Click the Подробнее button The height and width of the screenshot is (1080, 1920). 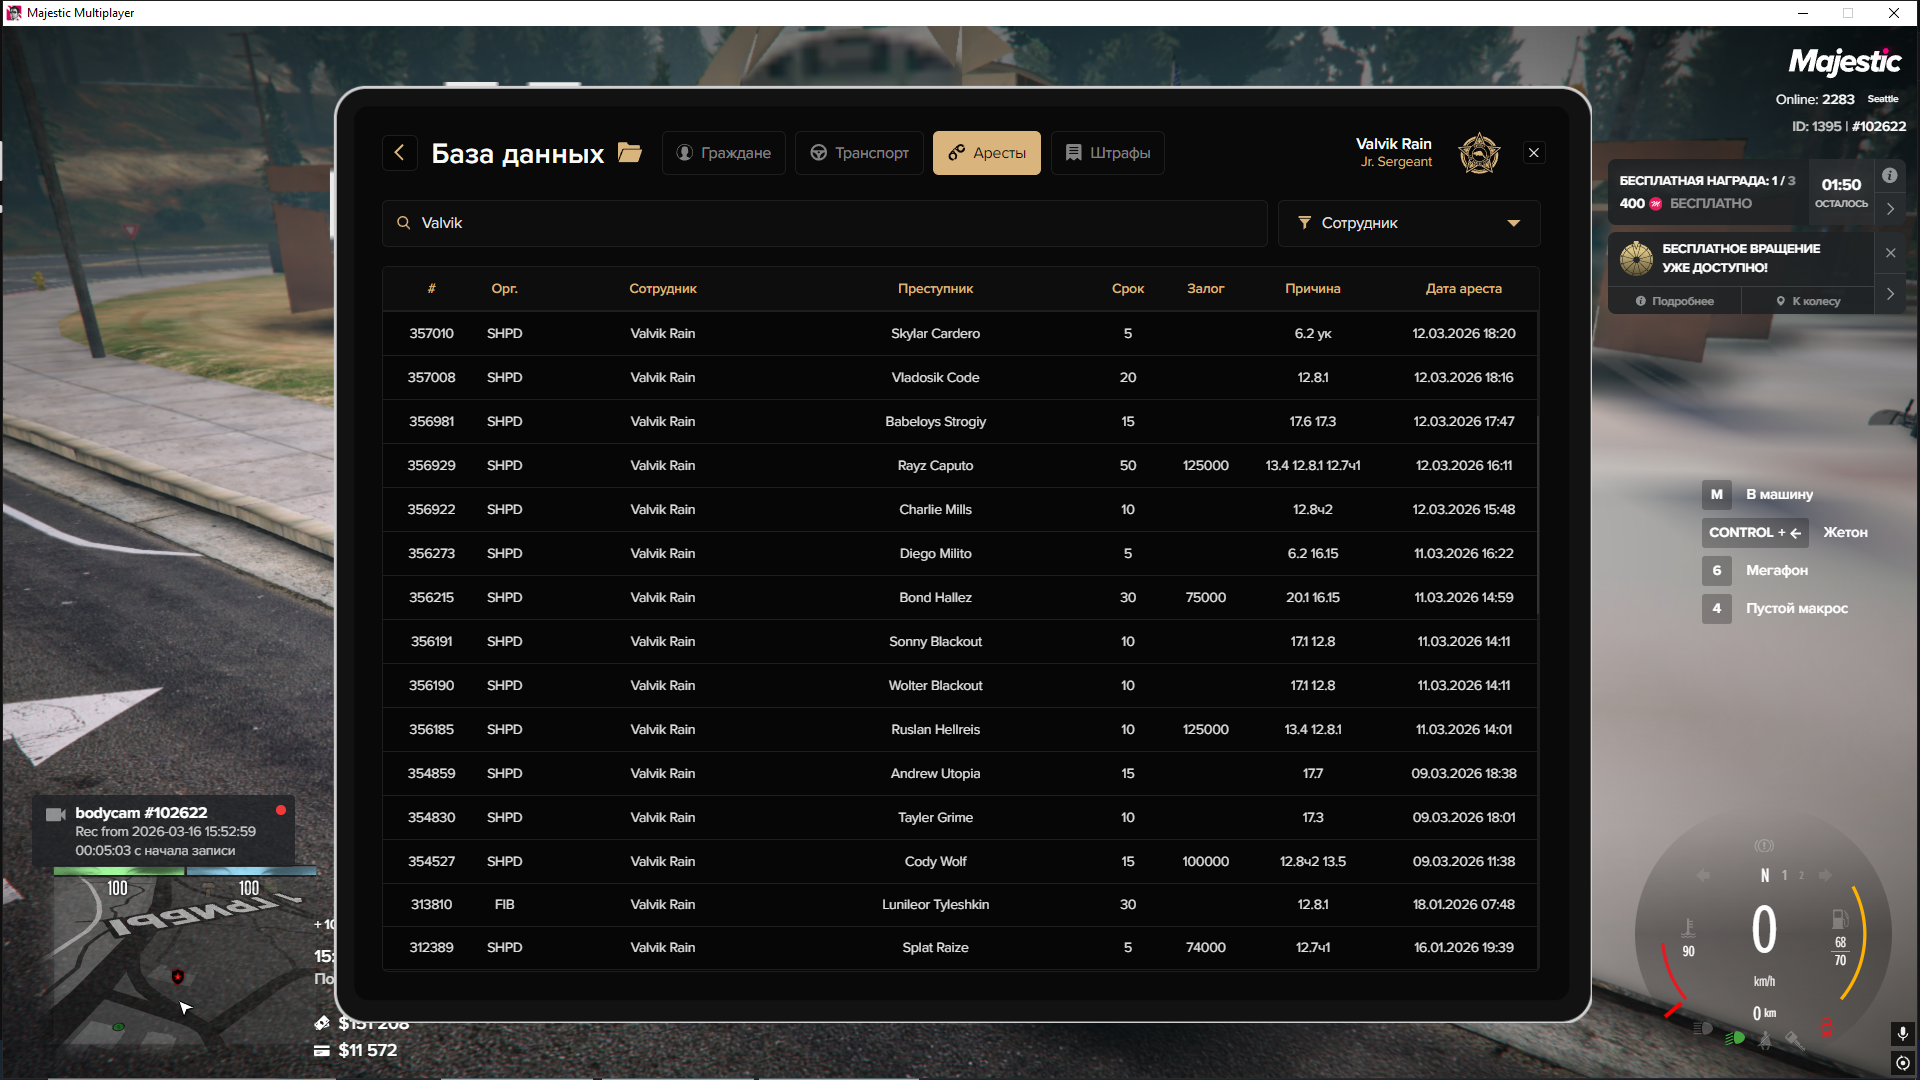(x=1675, y=301)
